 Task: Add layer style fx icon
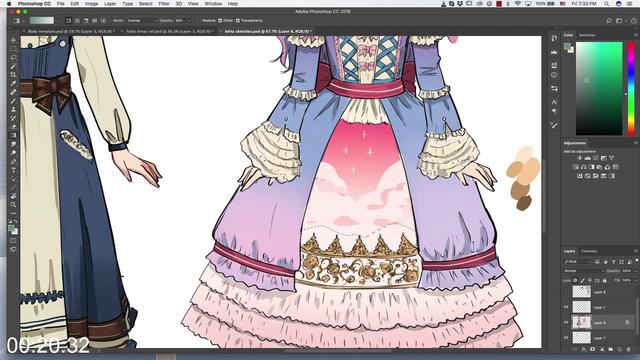coord(584,349)
